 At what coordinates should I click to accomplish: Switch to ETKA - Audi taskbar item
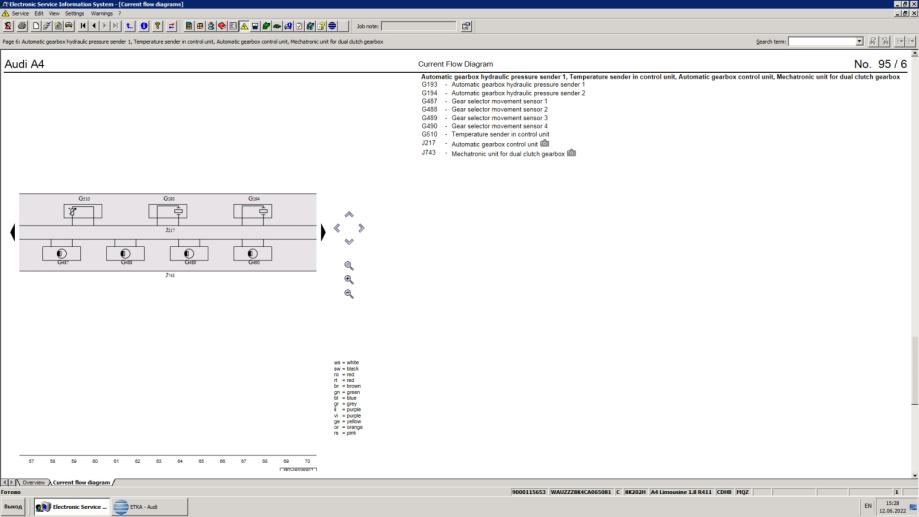pyautogui.click(x=149, y=506)
